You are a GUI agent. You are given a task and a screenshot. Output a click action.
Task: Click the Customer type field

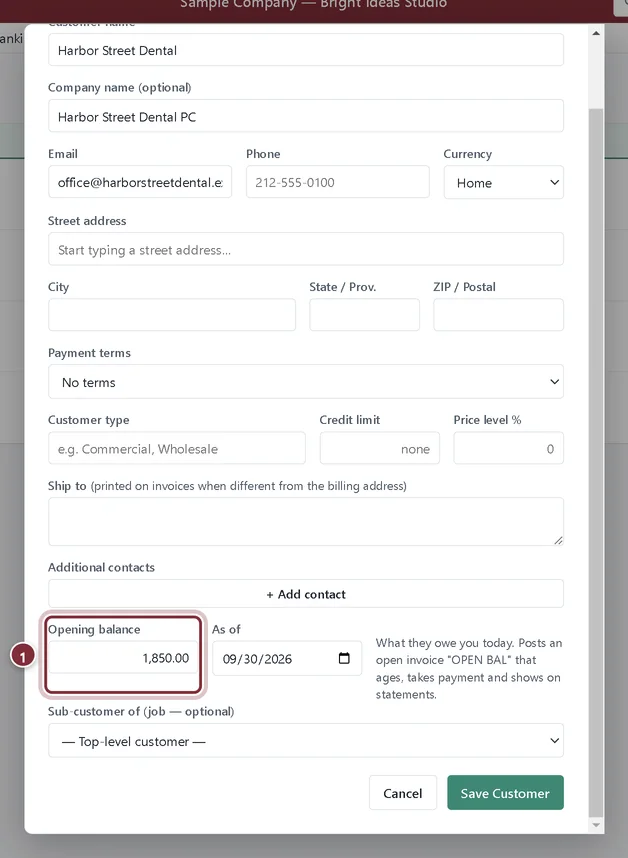point(177,448)
